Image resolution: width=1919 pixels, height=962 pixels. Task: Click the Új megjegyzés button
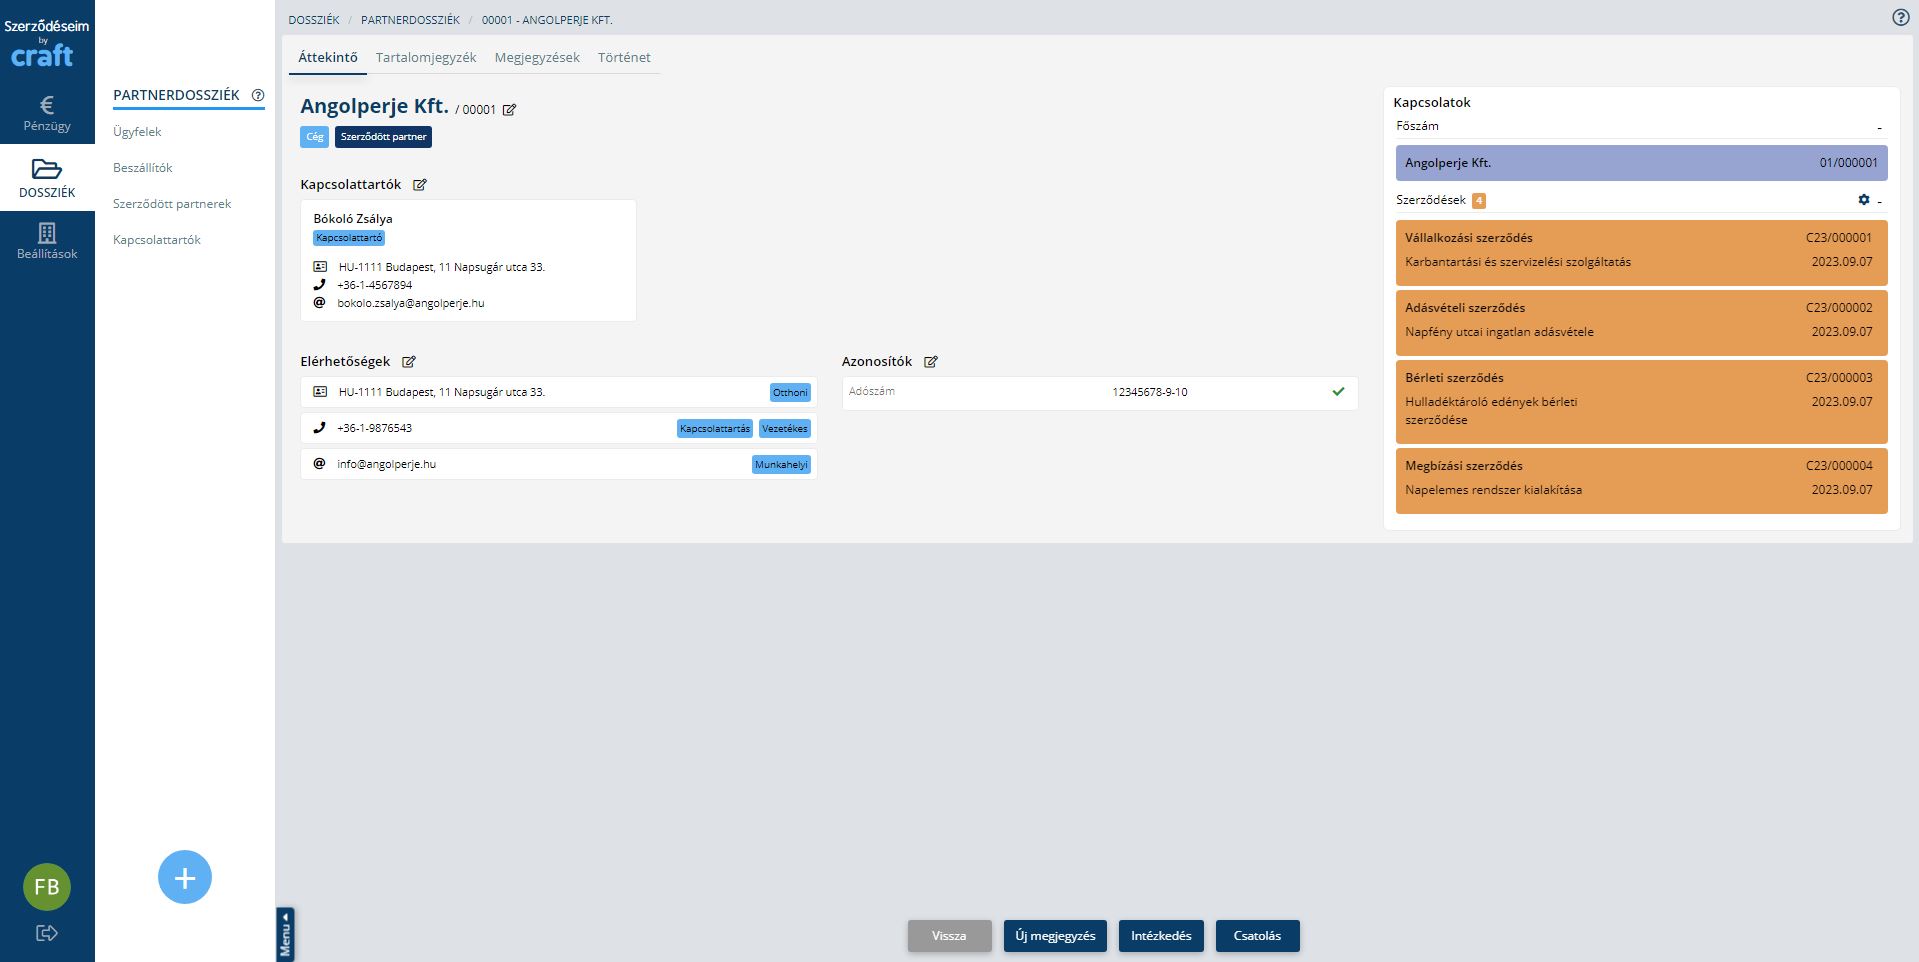1055,936
